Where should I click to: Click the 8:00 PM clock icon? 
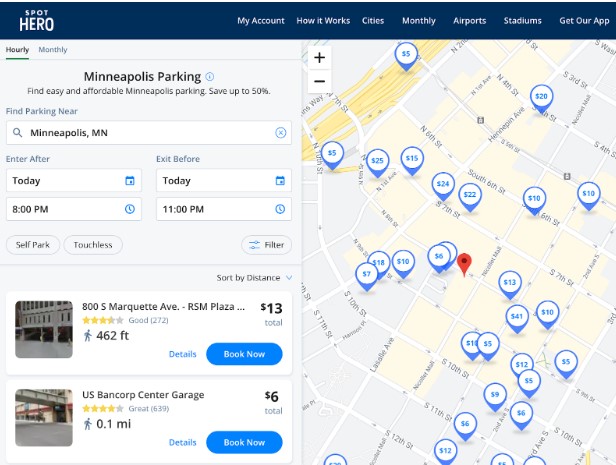pos(130,209)
